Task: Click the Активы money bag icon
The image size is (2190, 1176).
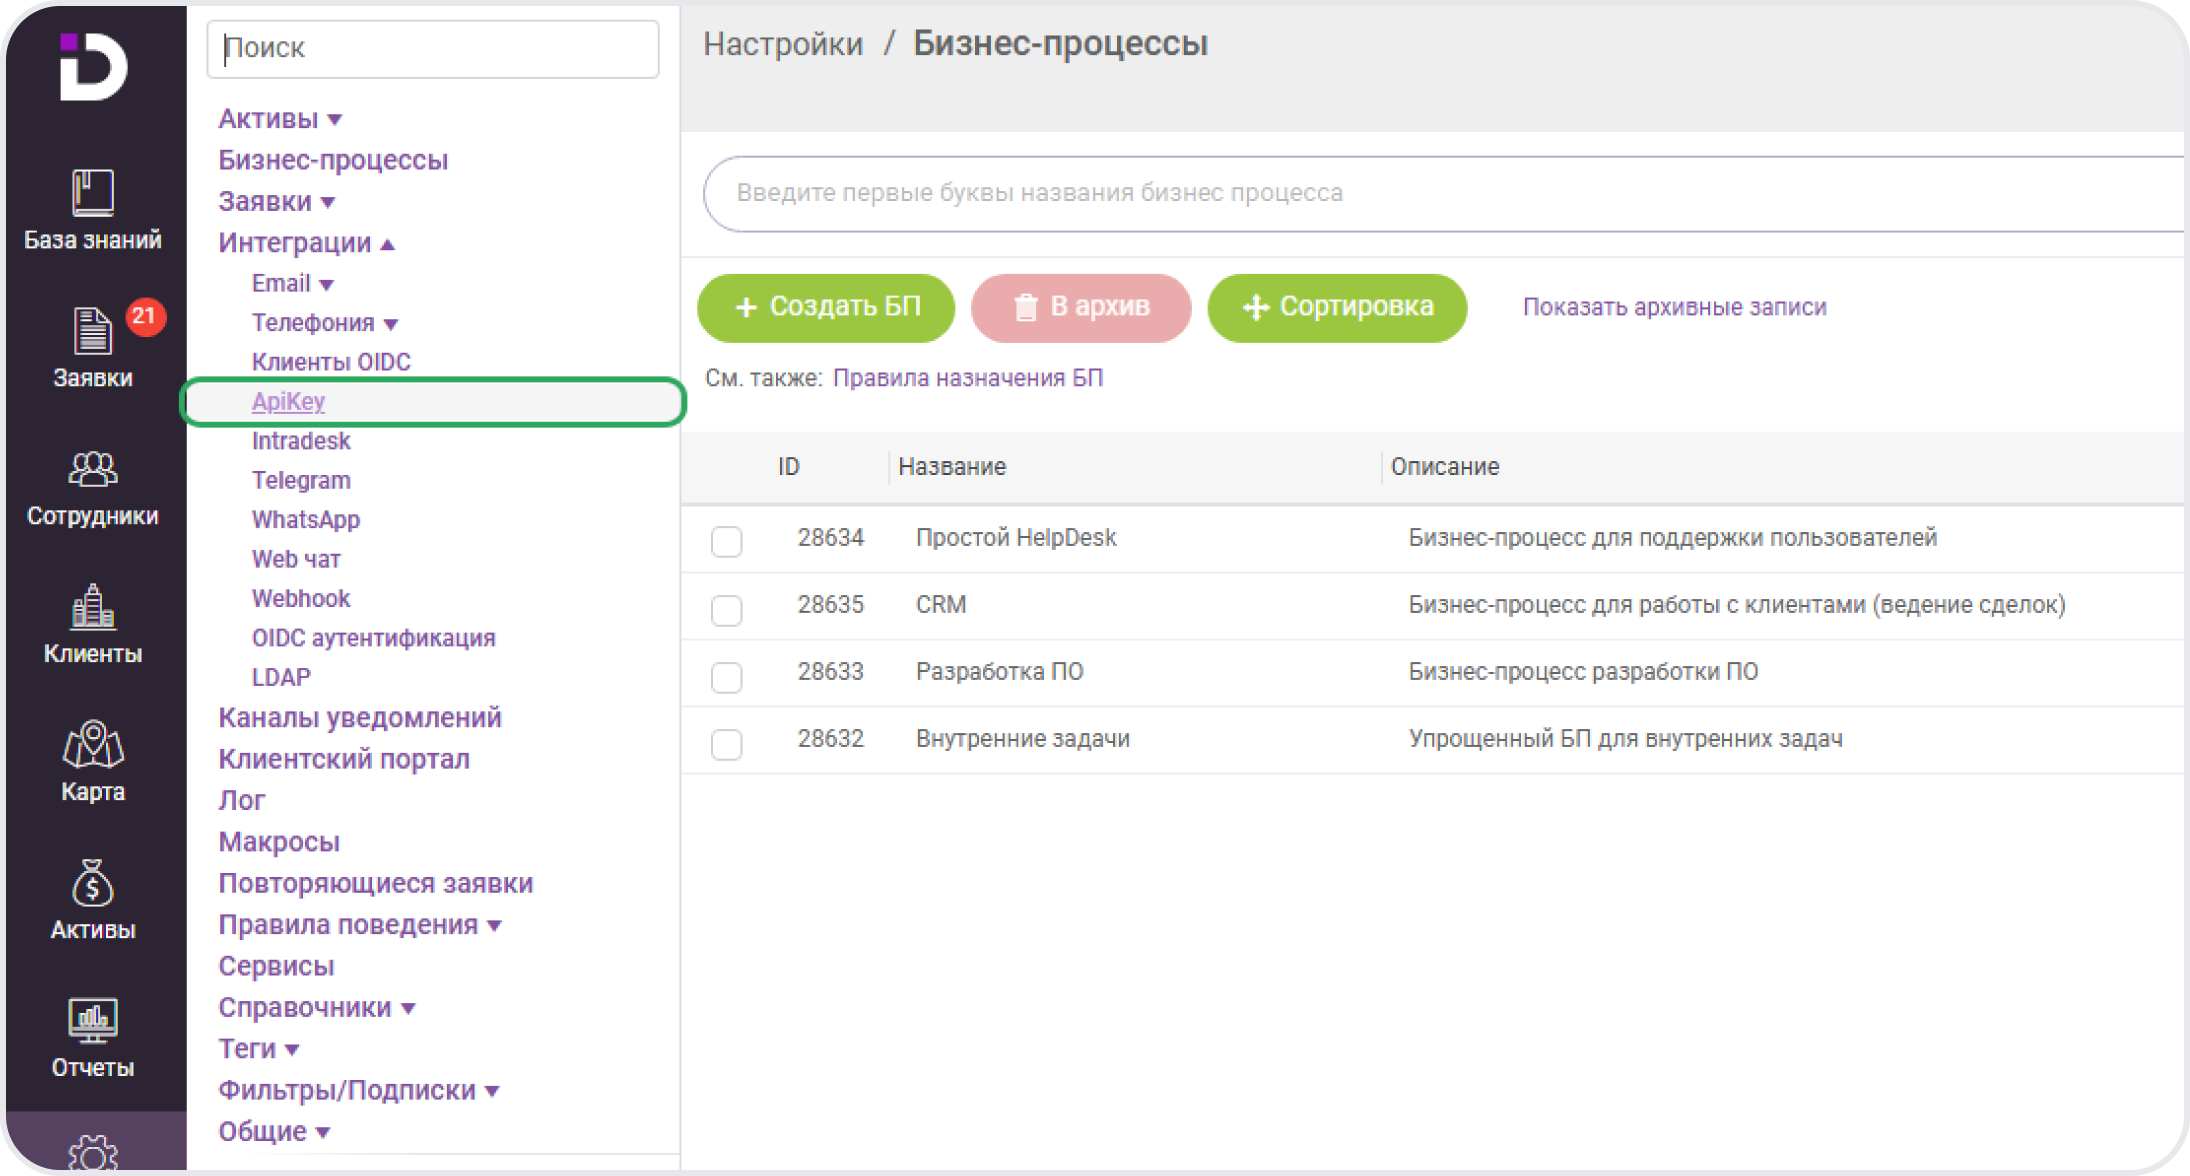Action: (92, 883)
